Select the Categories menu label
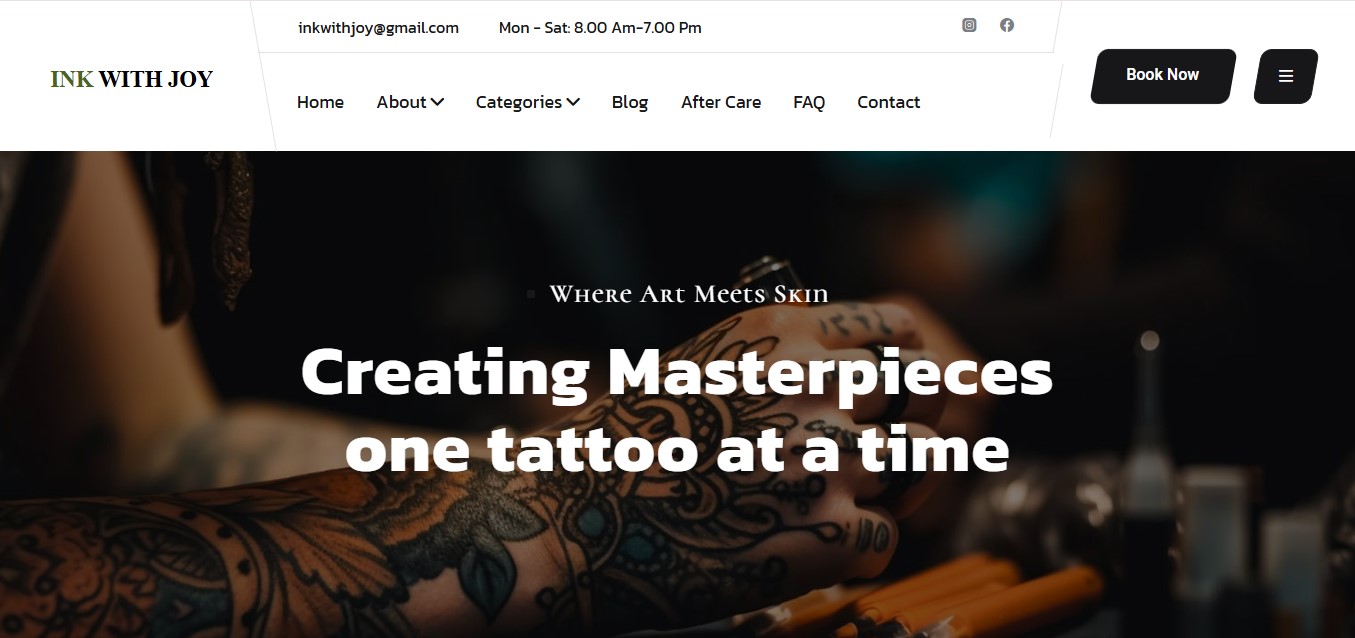The width and height of the screenshot is (1355, 638). click(519, 102)
